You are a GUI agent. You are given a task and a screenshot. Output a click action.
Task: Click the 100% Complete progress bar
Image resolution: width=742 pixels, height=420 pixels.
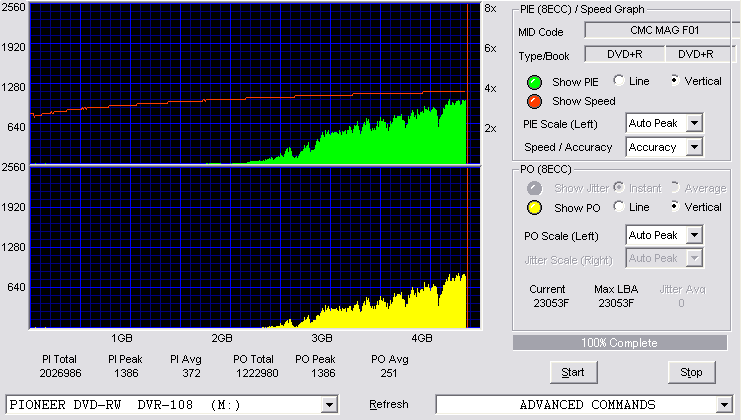[x=619, y=343]
